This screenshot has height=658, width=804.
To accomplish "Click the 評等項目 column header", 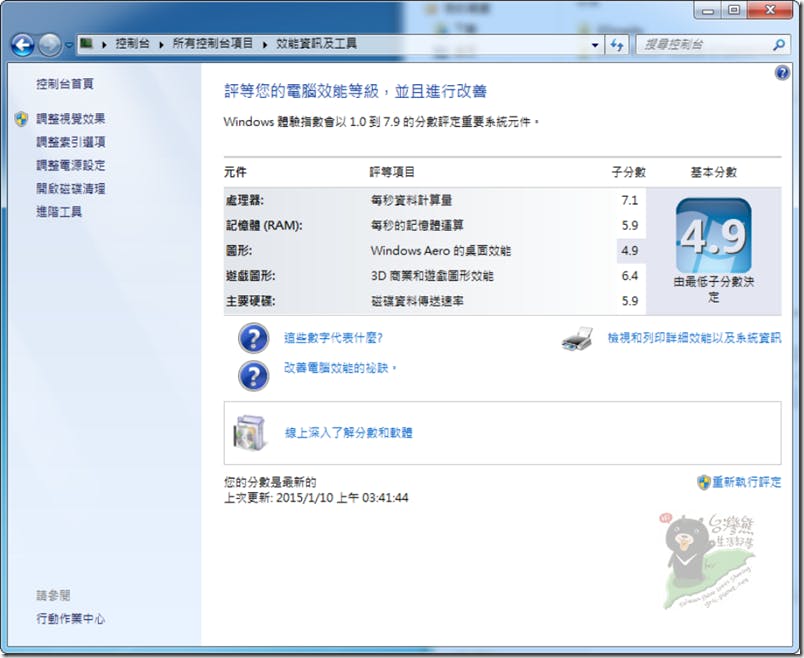I will click(x=392, y=172).
